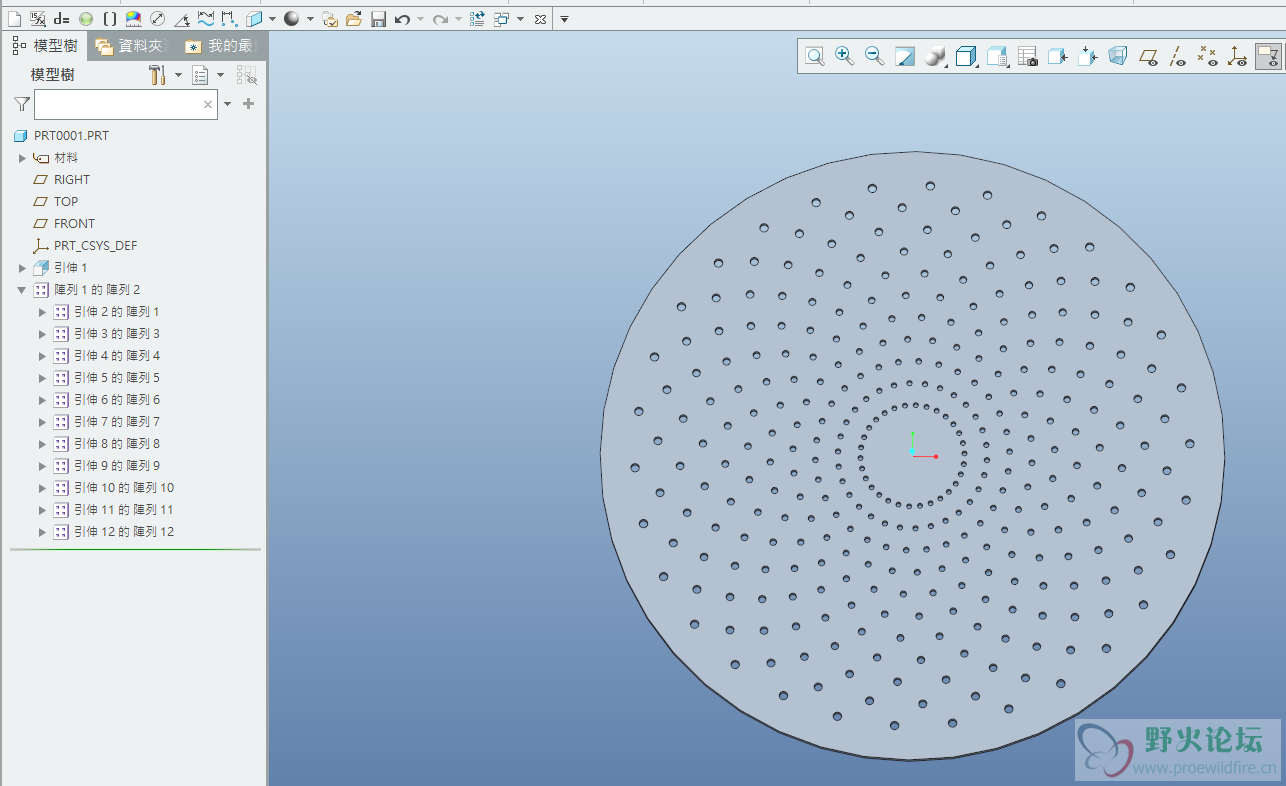The image size is (1286, 786).
Task: Select PRT0001.PRT in the tree
Action: (x=71, y=136)
